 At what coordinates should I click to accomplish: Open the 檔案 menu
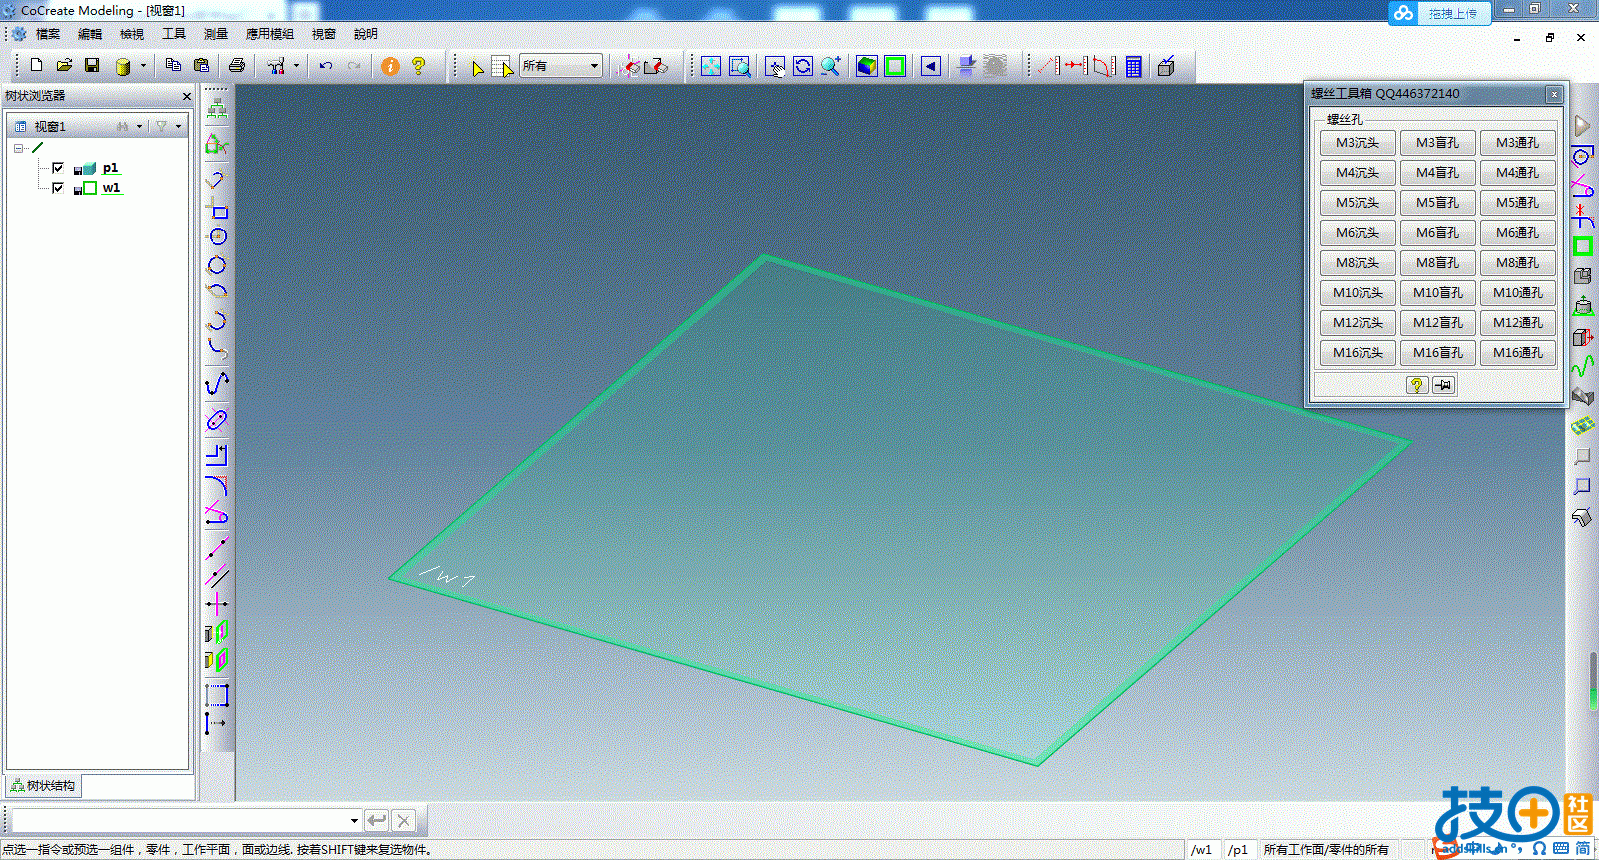[48, 34]
